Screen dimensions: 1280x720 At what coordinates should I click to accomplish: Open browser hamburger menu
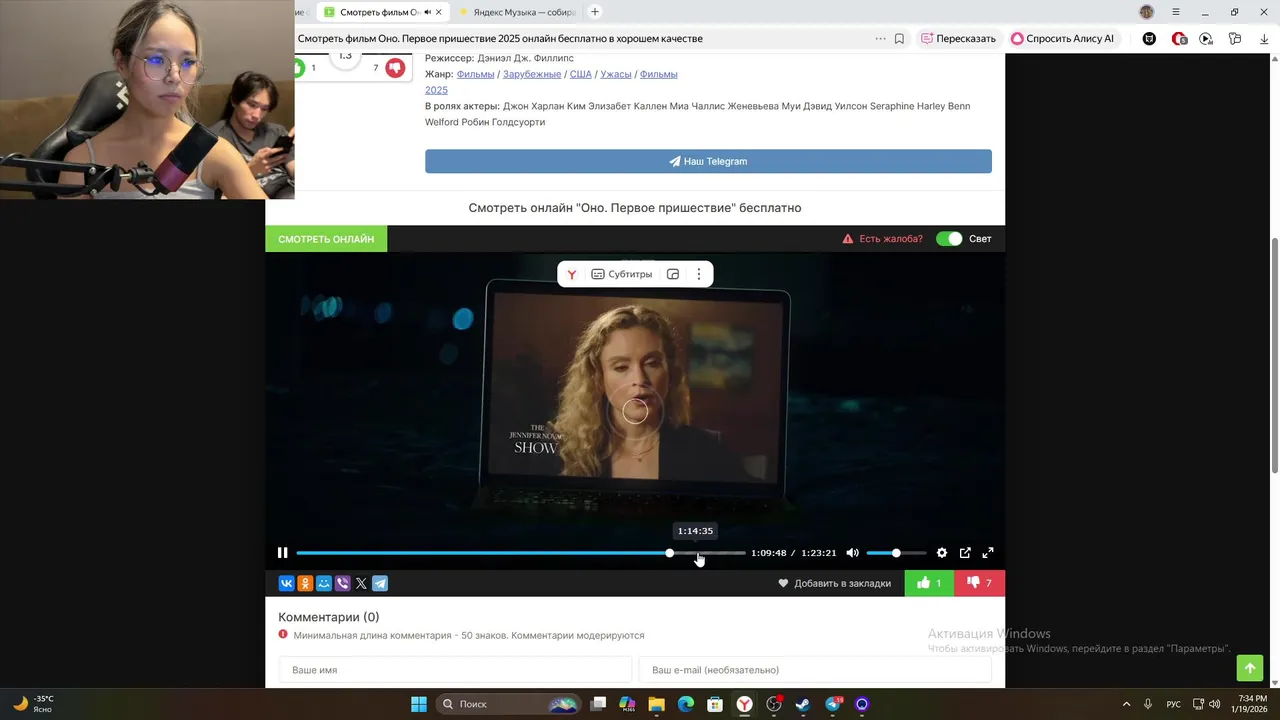coord(1176,12)
